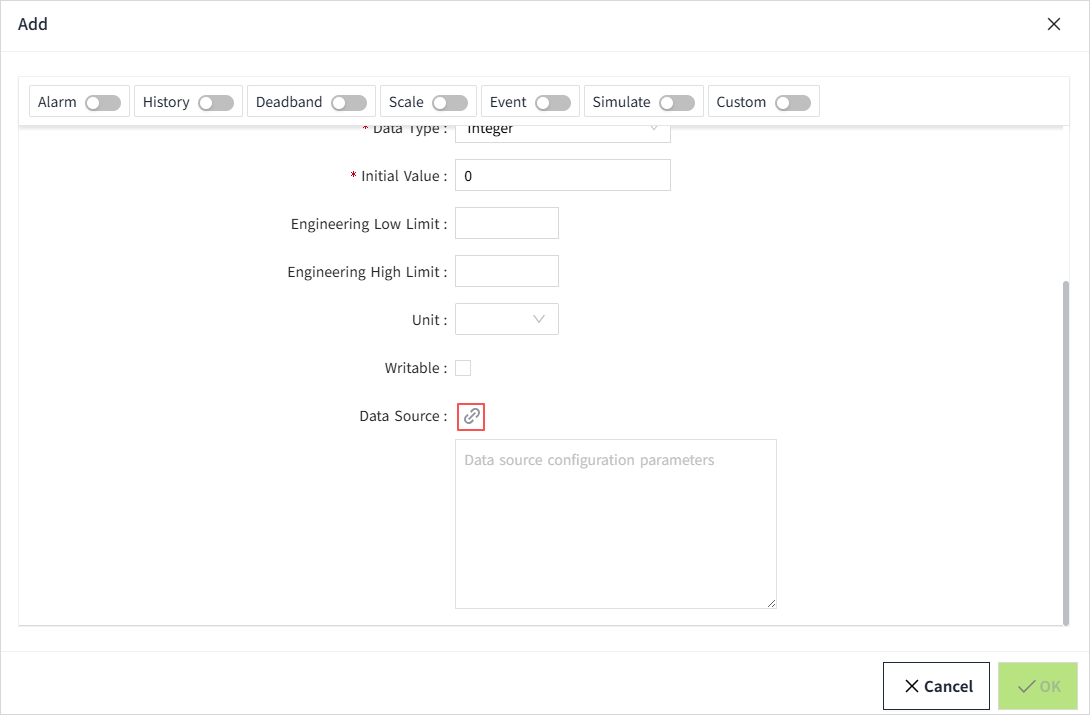Click the data source configuration parameters textarea
The height and width of the screenshot is (715, 1090).
(x=616, y=524)
